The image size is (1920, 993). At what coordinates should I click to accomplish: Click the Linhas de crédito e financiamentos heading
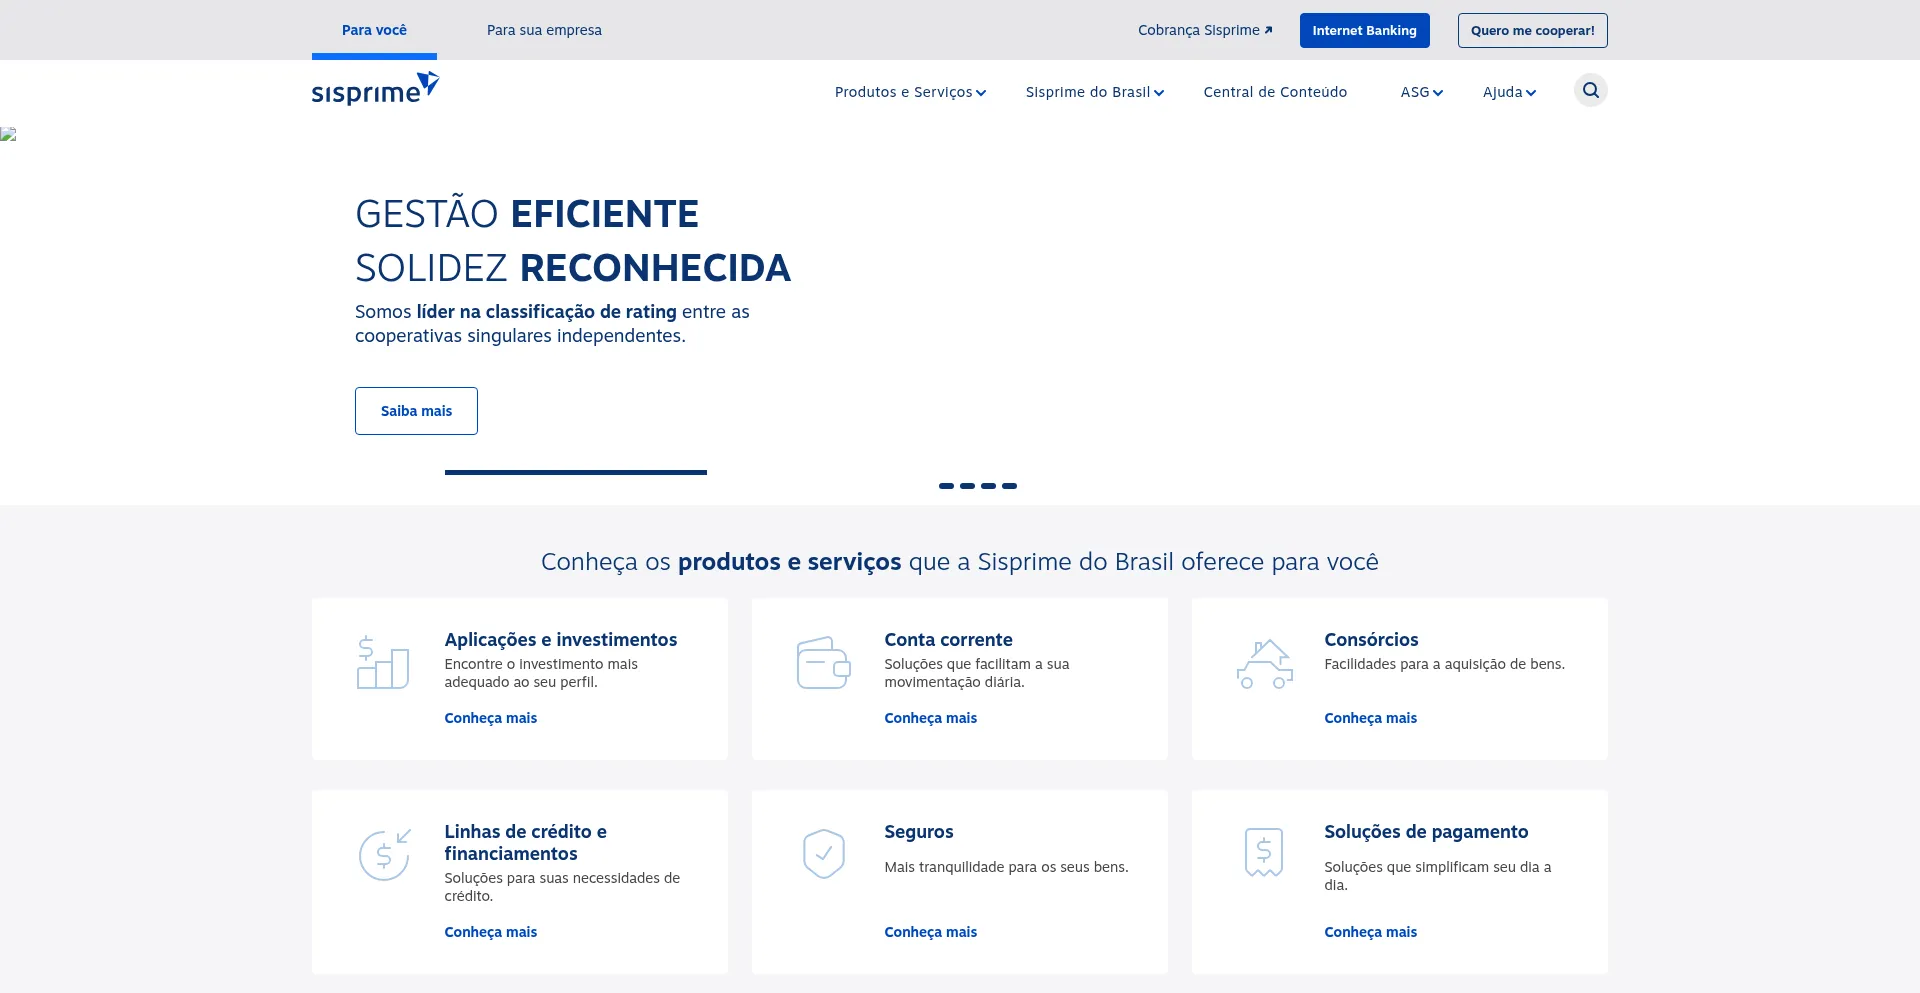(x=526, y=843)
